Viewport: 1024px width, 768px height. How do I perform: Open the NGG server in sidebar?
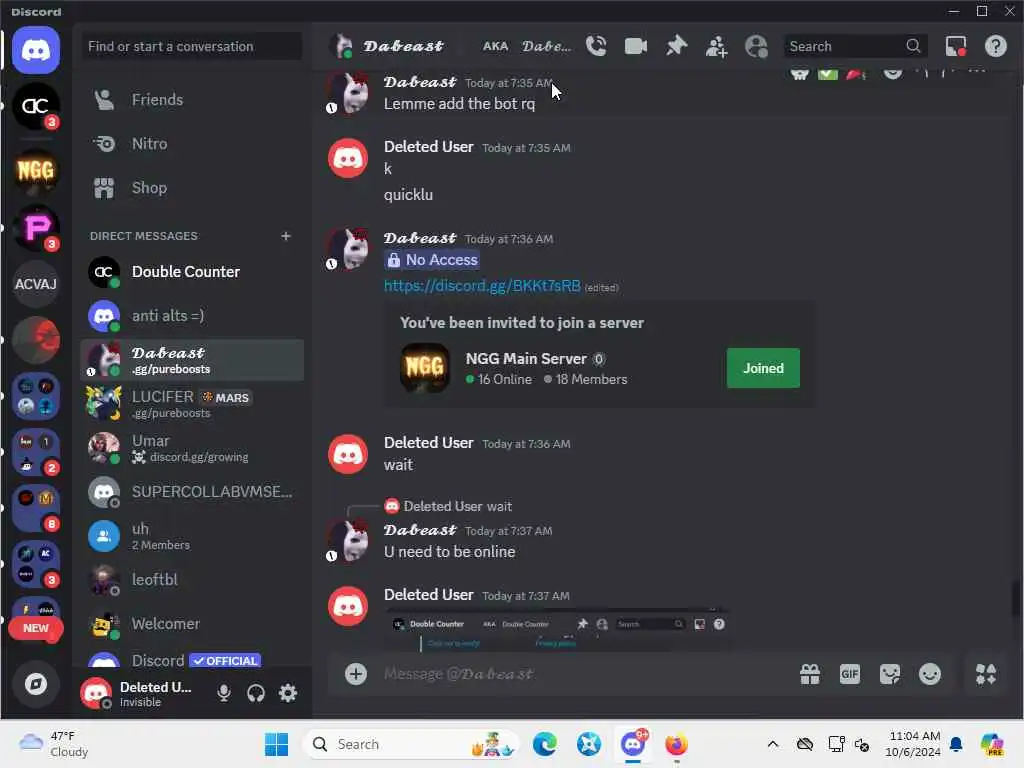pos(36,171)
